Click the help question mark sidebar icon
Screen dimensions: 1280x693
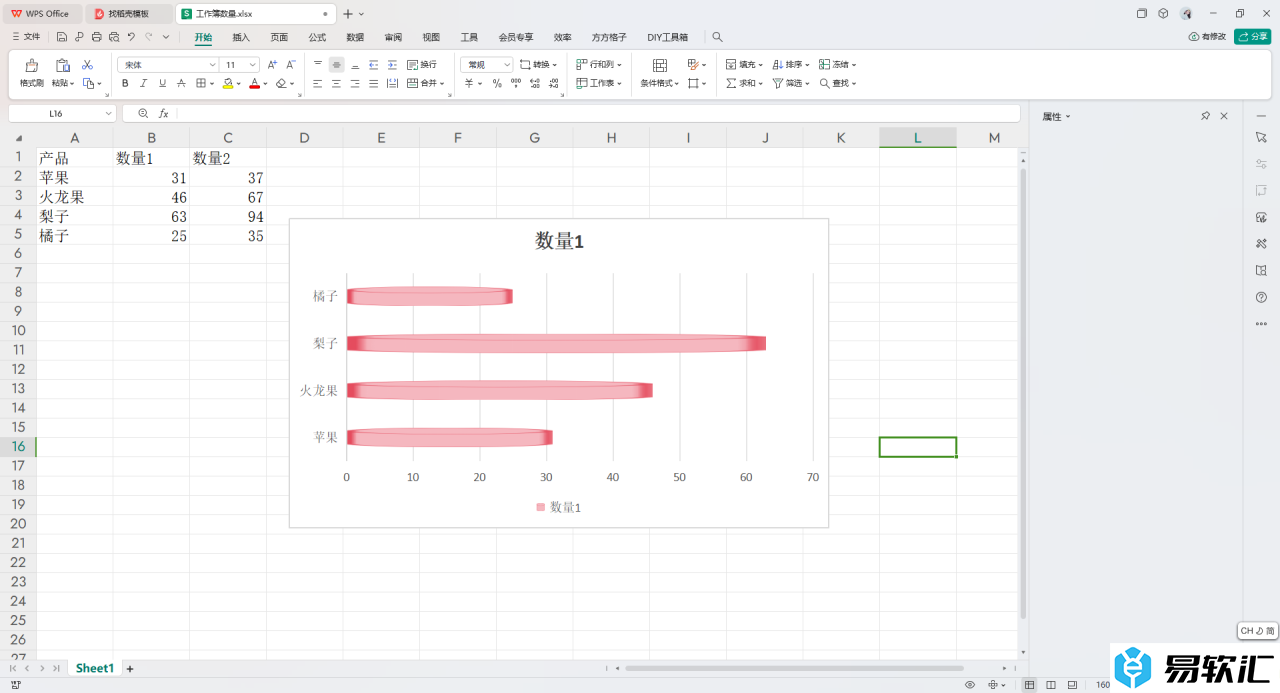click(x=1261, y=297)
